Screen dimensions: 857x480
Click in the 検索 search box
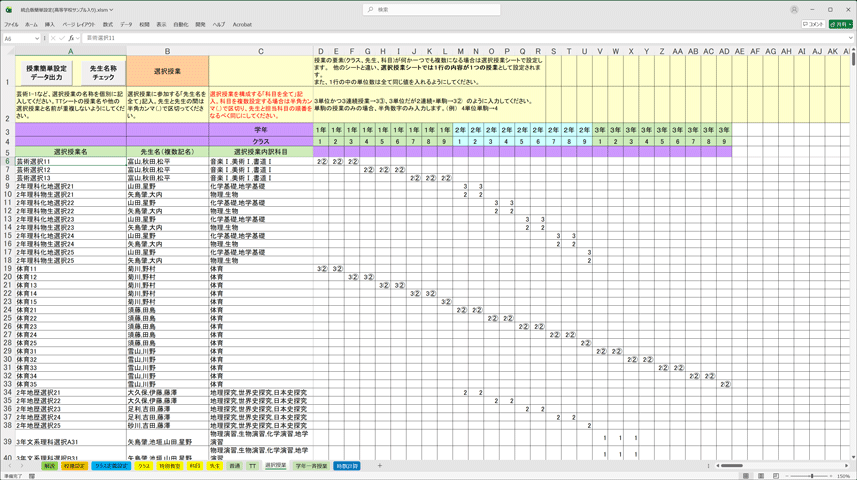click(x=432, y=9)
